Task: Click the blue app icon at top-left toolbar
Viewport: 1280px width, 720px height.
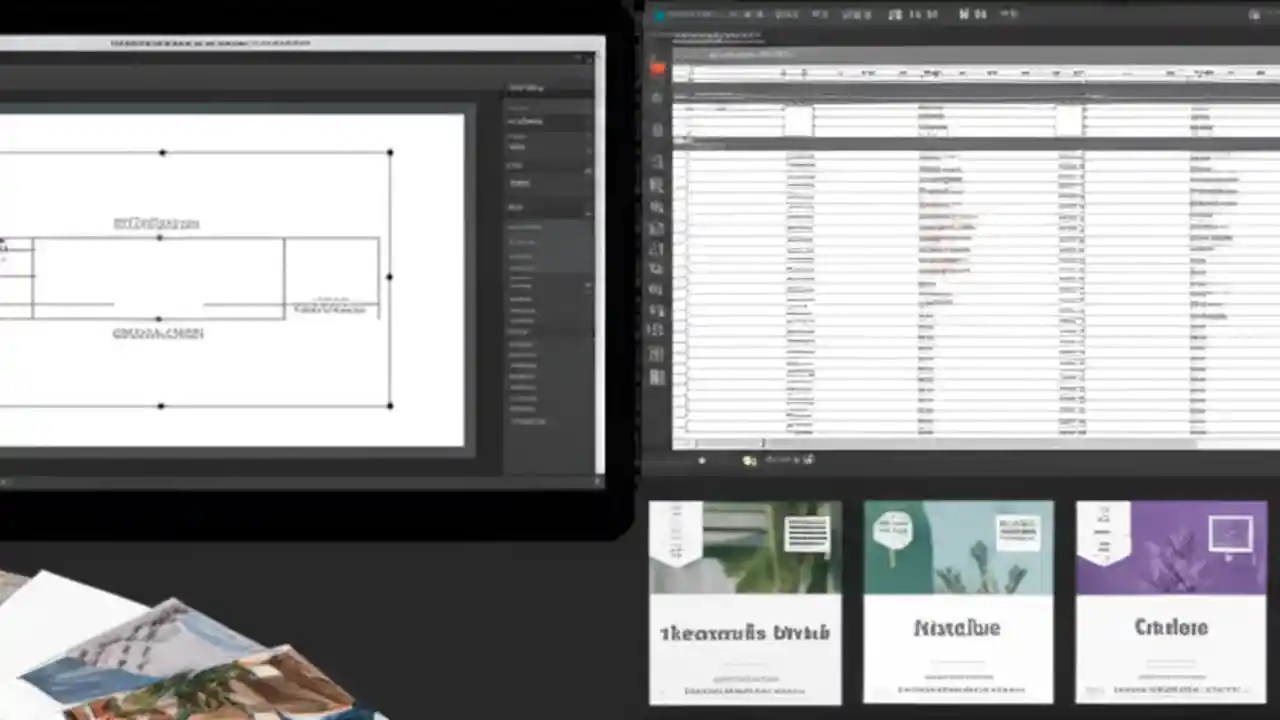Action: coord(660,14)
